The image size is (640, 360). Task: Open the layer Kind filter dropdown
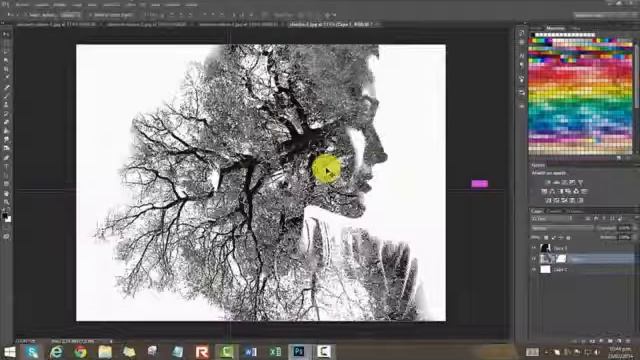[551, 219]
